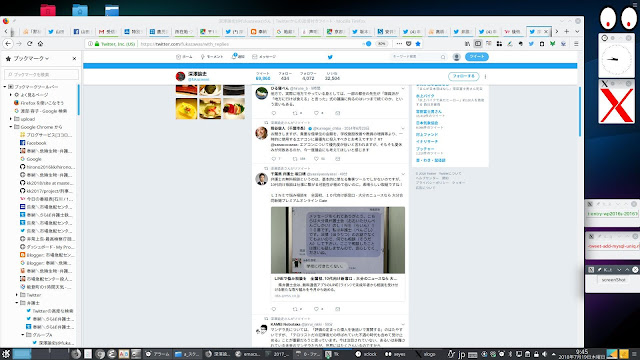Viewport: 640px width, 360px height.
Task: View the ツイート count tab
Action: coord(263,76)
